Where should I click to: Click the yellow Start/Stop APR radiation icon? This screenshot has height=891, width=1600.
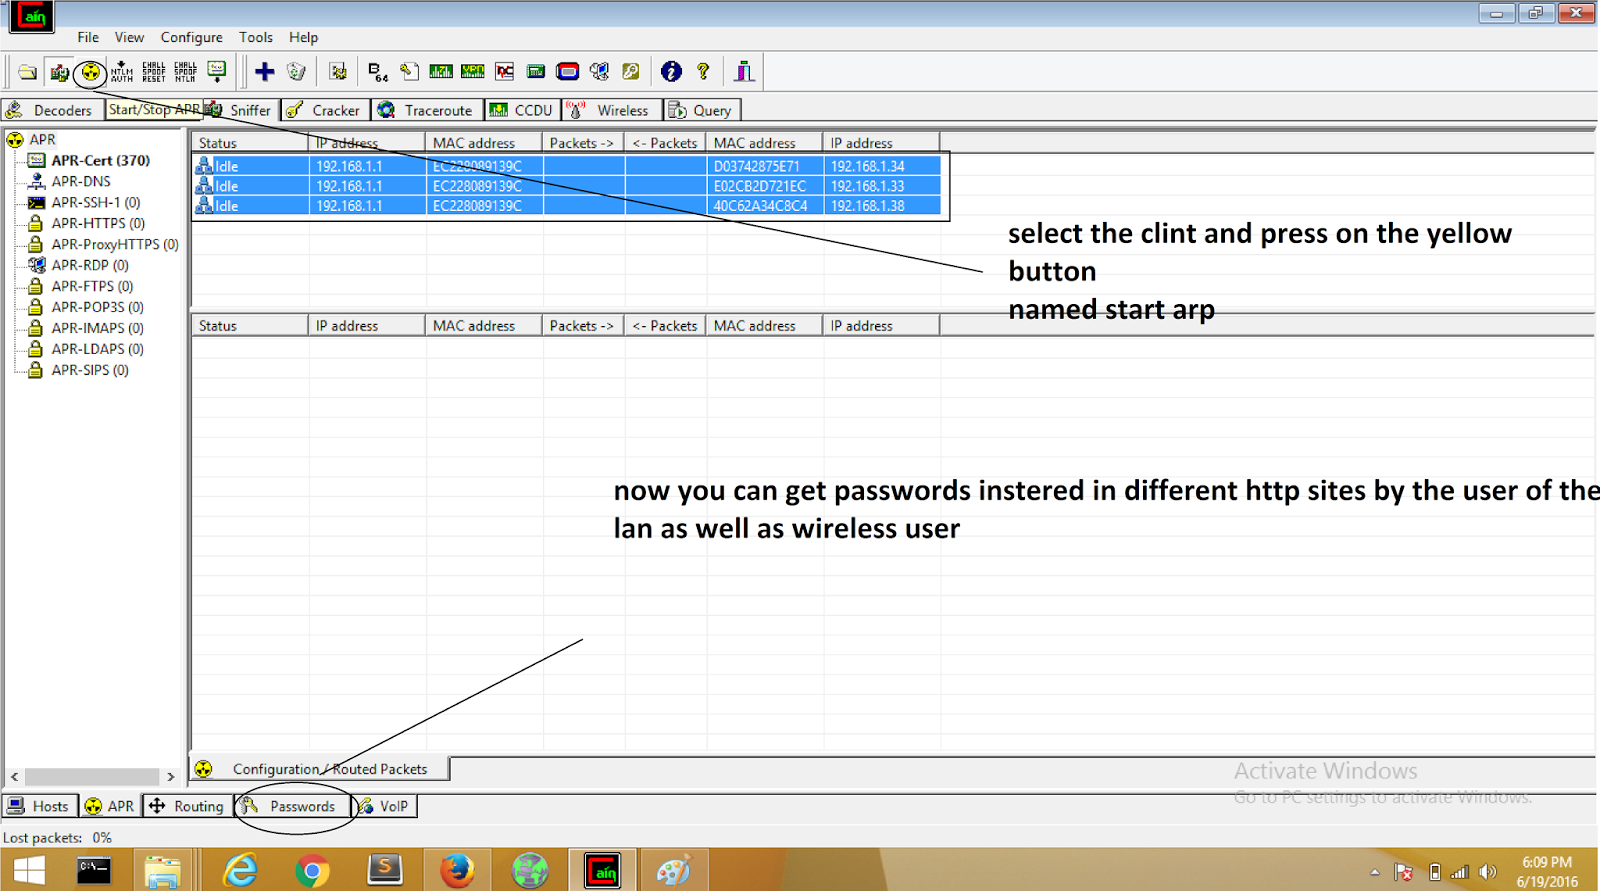91,72
